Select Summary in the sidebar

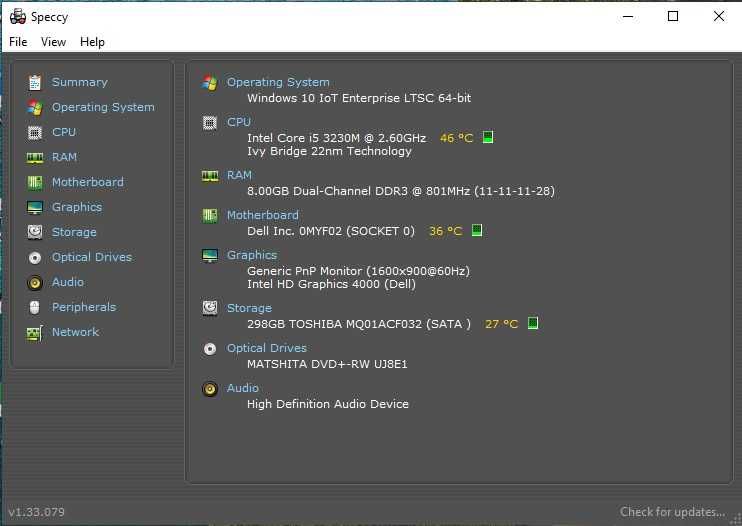point(80,82)
